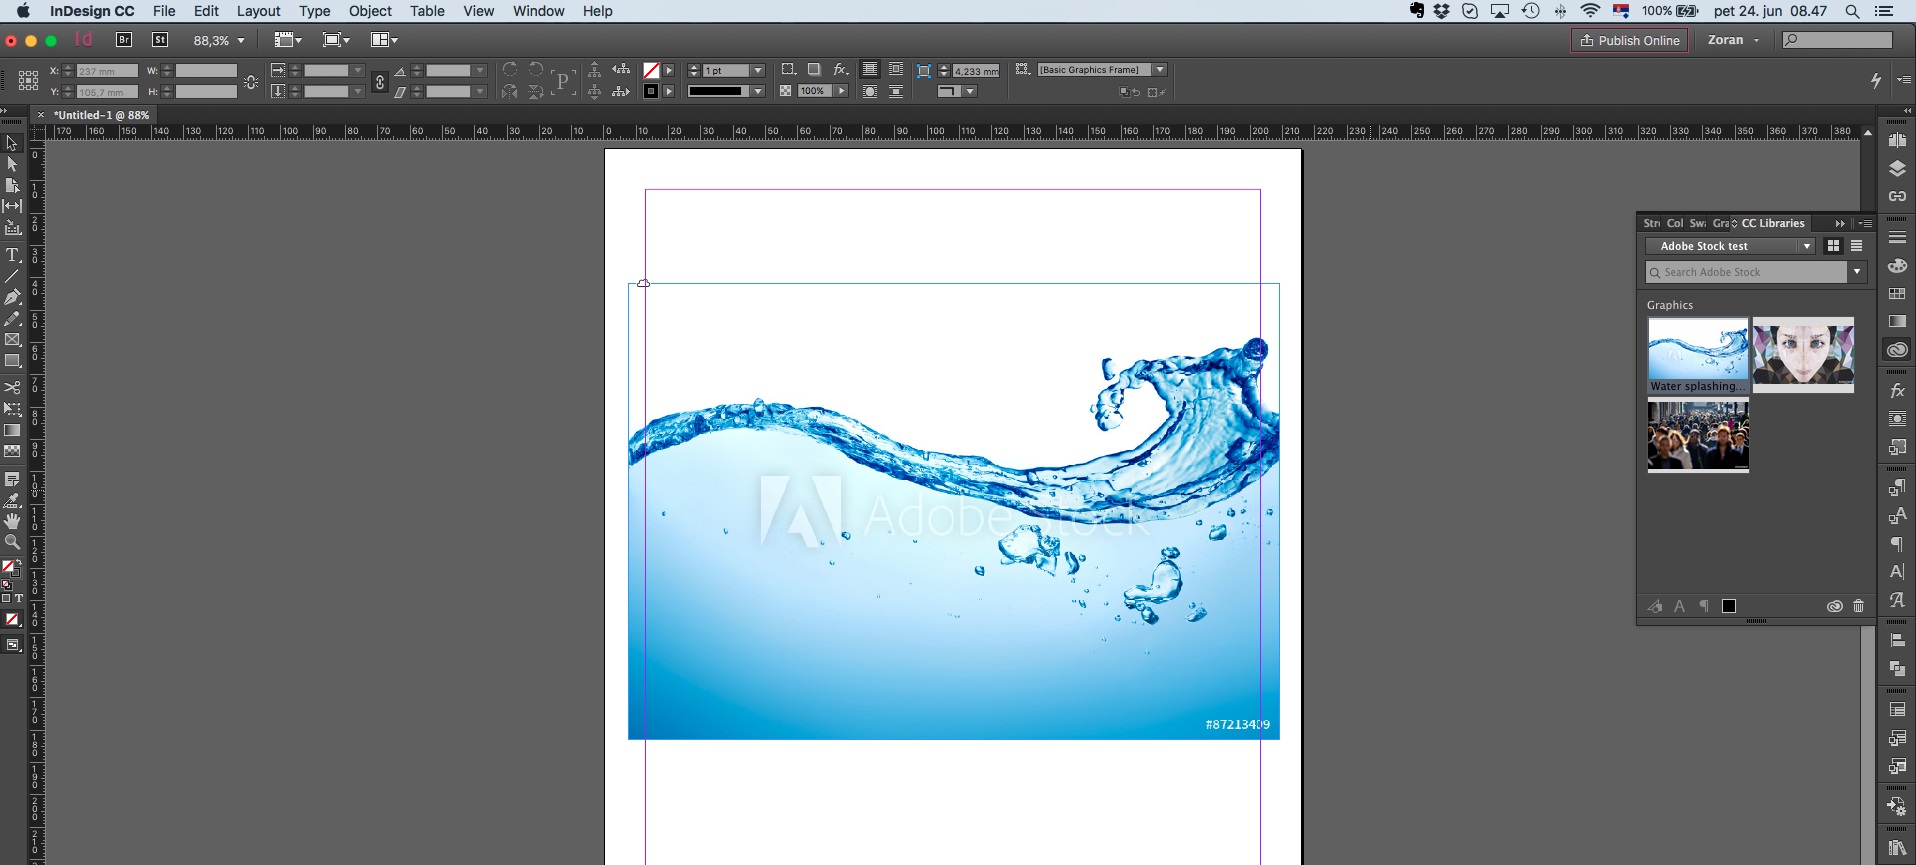Click the Publish Online button
1916x865 pixels.
coord(1629,40)
